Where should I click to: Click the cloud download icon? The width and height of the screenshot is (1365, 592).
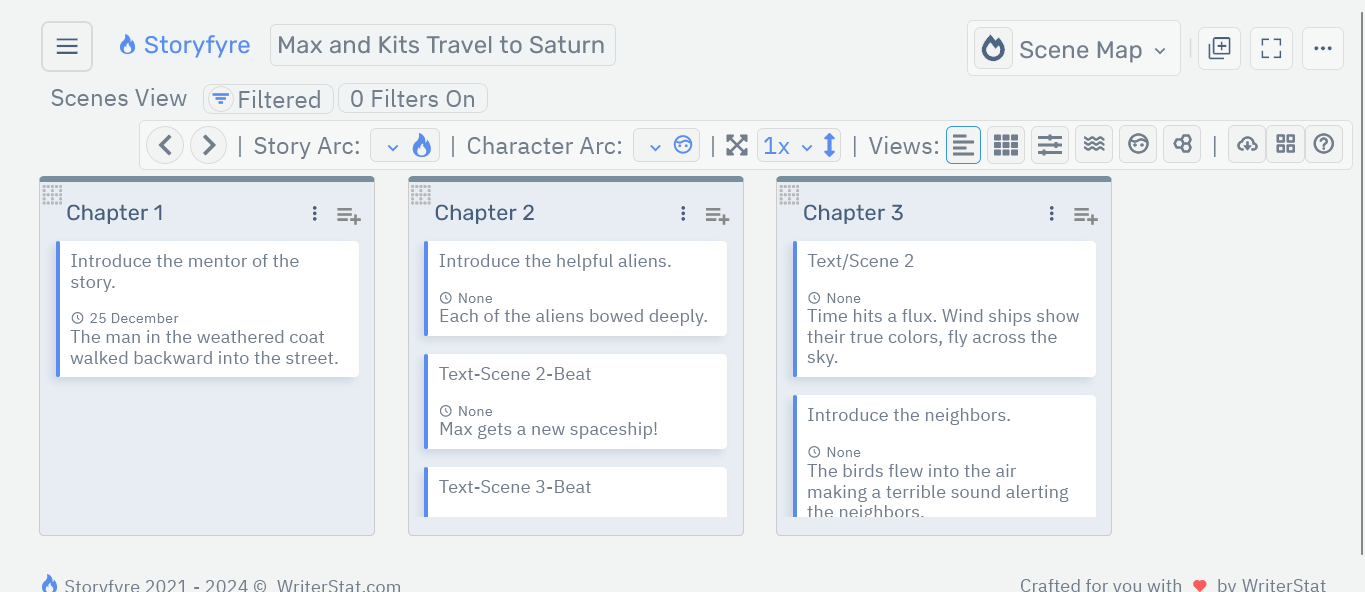coord(1247,145)
